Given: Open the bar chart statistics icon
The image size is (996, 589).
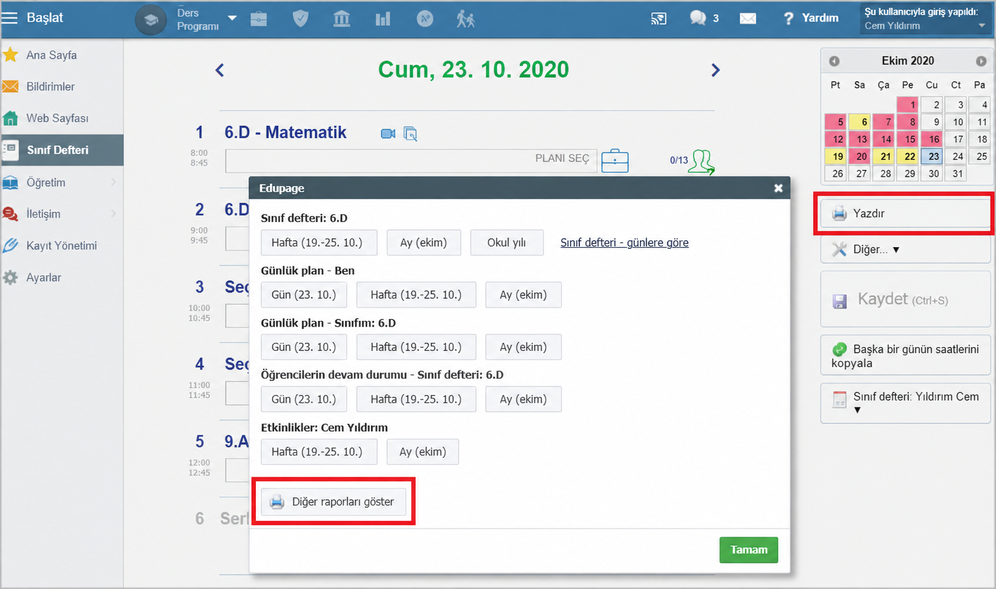Looking at the screenshot, I should tap(383, 19).
